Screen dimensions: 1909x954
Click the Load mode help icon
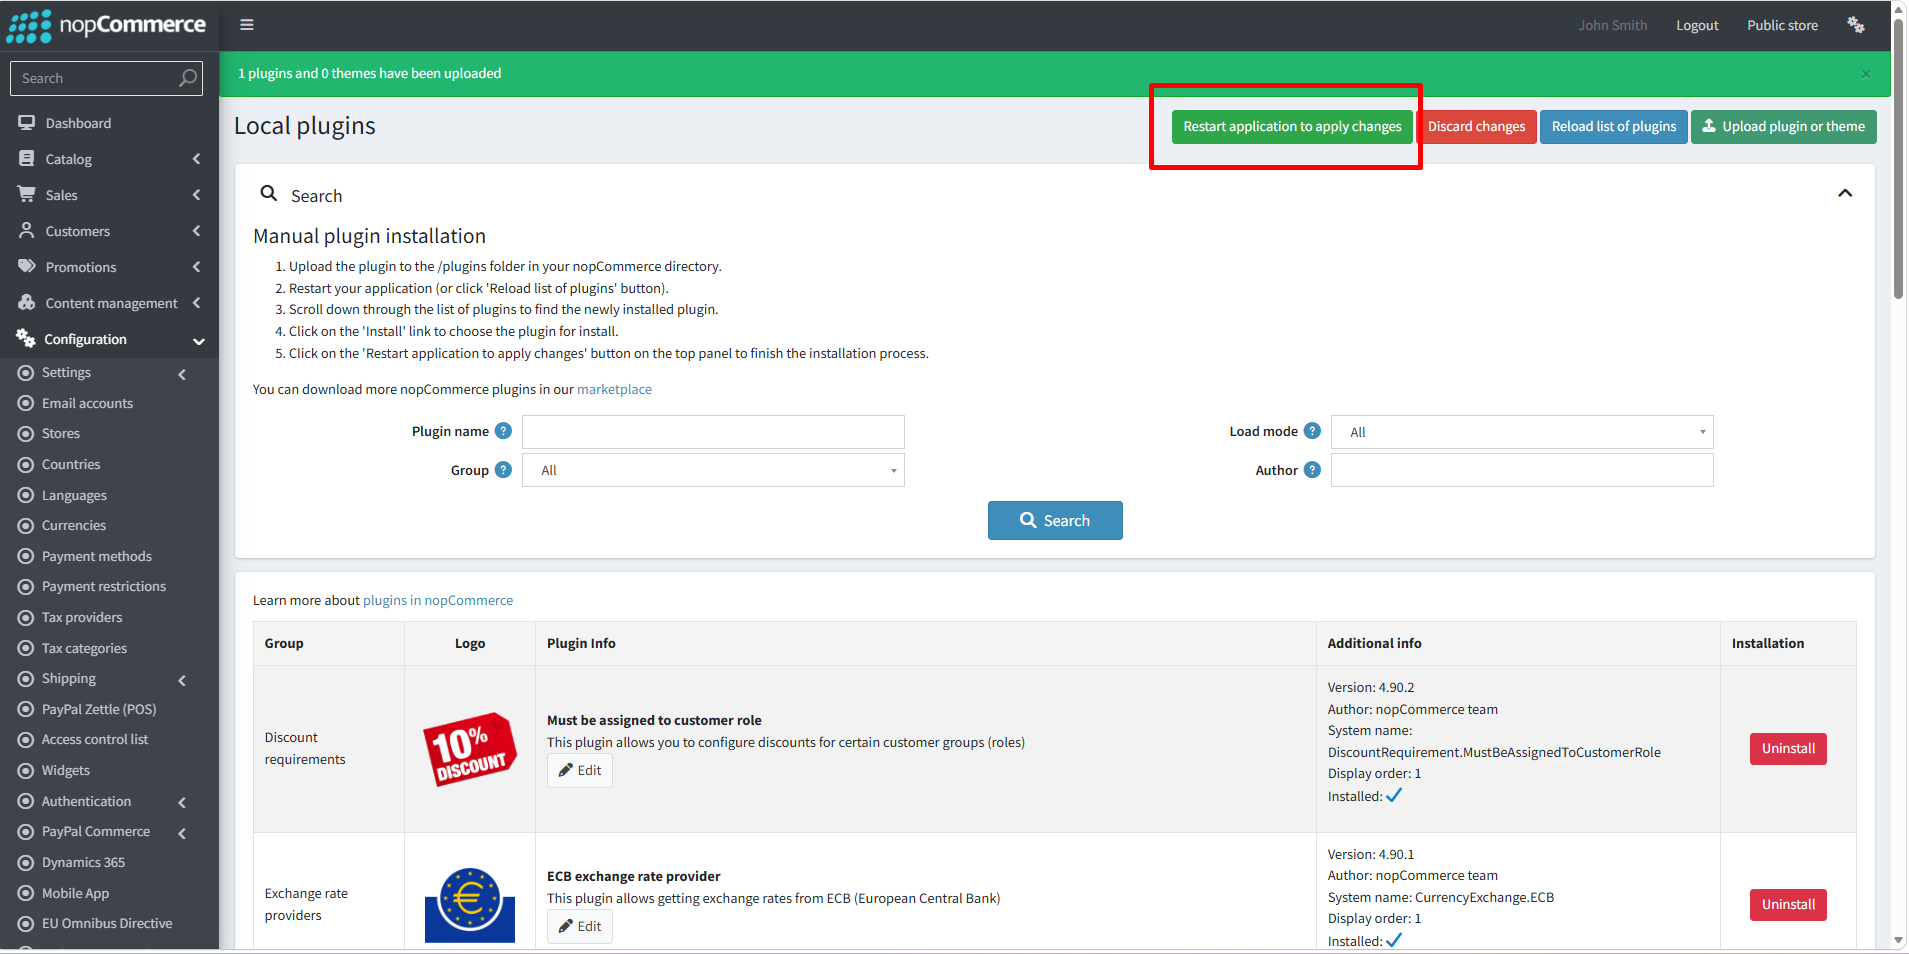click(1313, 431)
